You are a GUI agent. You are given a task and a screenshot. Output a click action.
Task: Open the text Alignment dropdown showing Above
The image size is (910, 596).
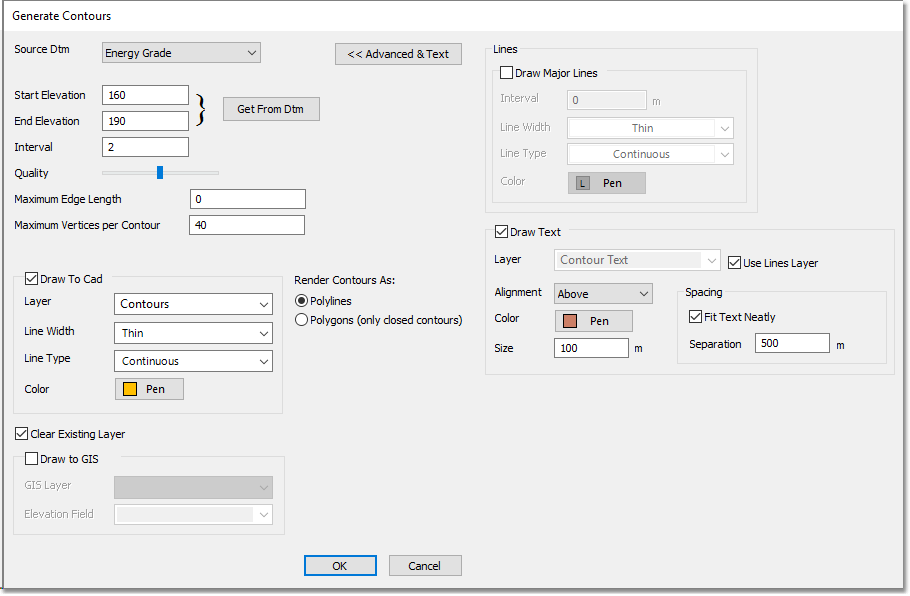pos(603,294)
